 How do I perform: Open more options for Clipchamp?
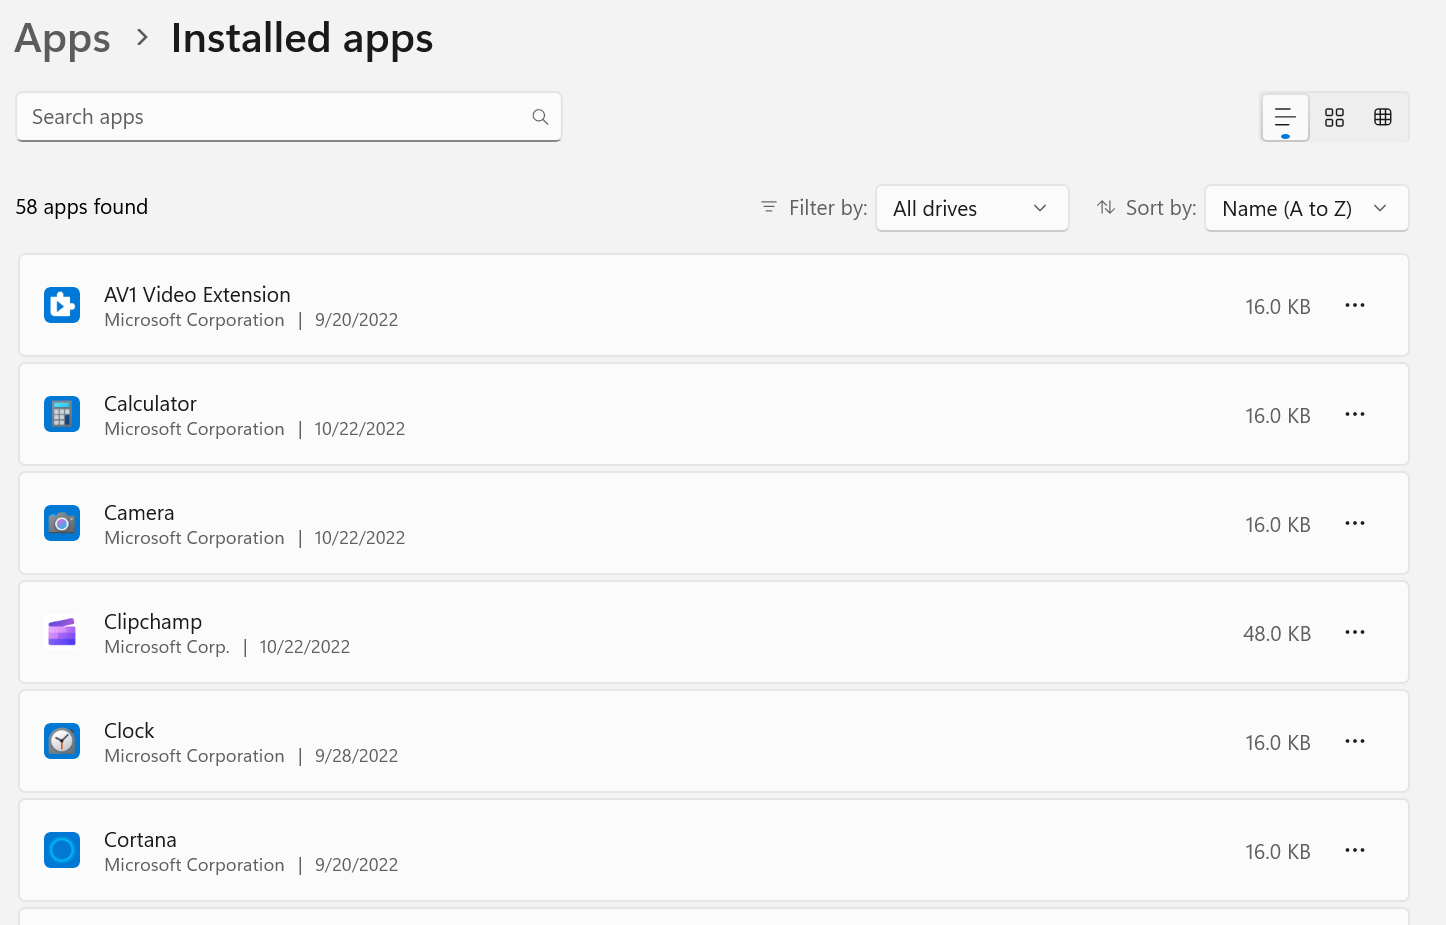[1355, 632]
